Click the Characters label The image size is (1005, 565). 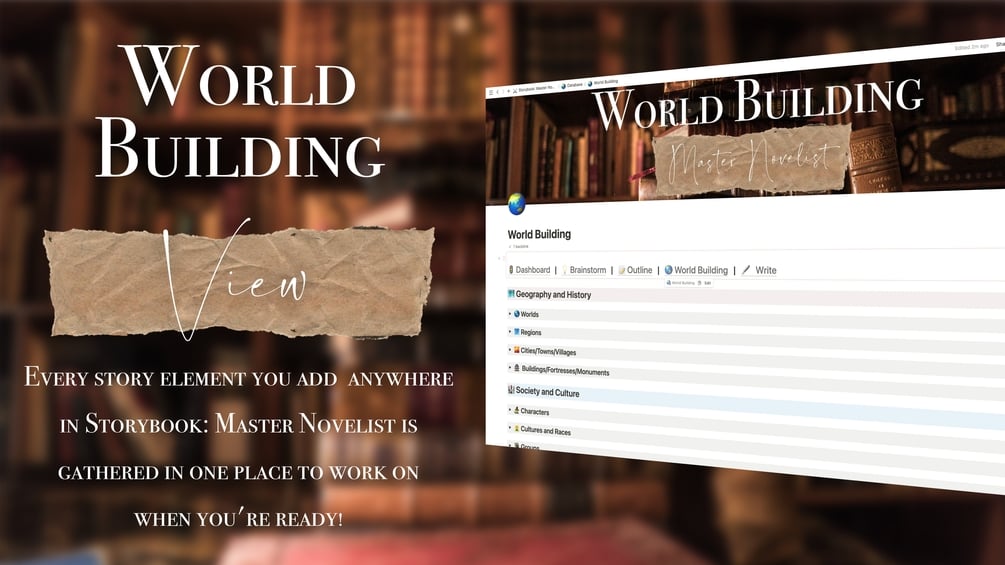click(535, 411)
